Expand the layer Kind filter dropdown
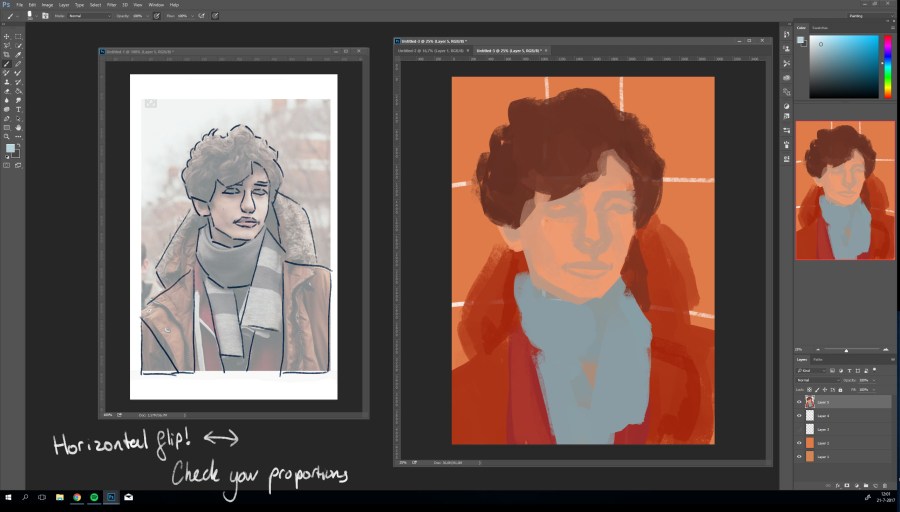The image size is (900, 512). 809,371
